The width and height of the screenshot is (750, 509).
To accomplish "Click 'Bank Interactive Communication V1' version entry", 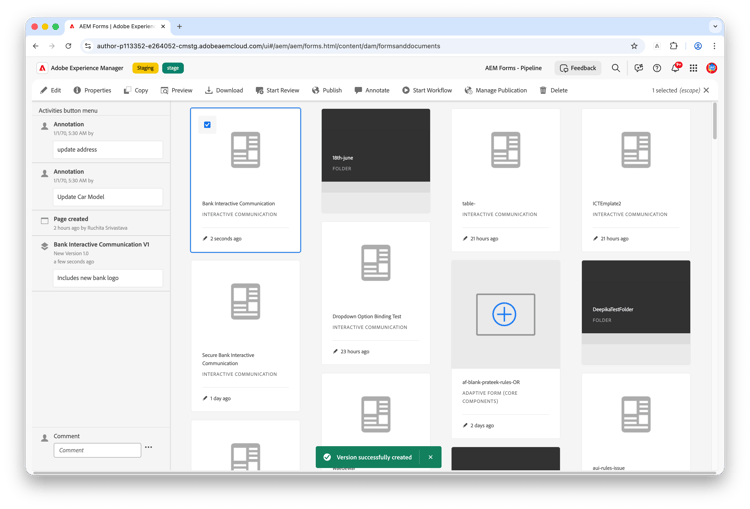I will pos(101,244).
